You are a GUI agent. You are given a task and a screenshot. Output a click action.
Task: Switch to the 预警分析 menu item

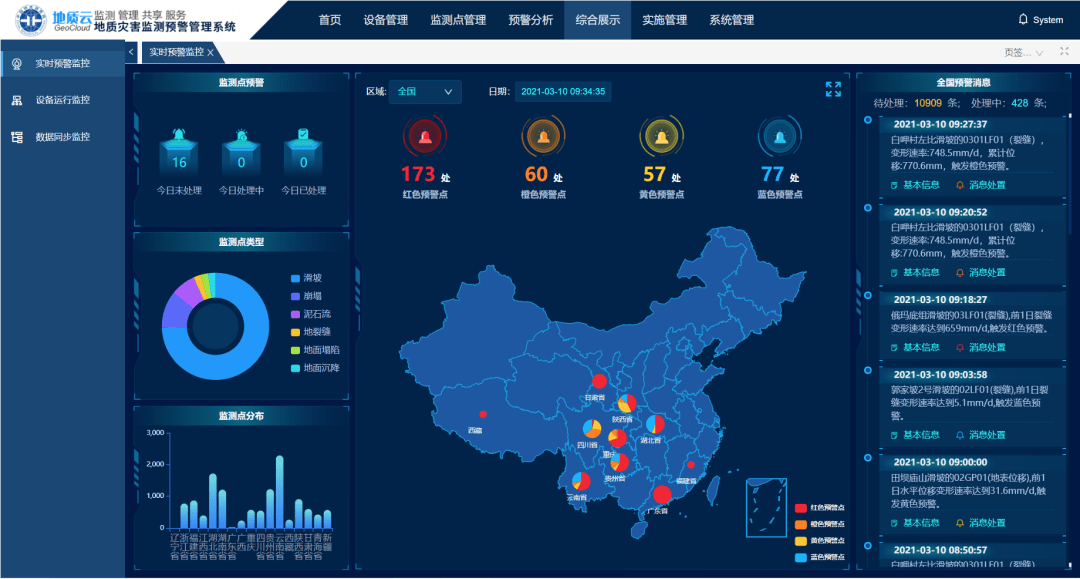(x=529, y=18)
